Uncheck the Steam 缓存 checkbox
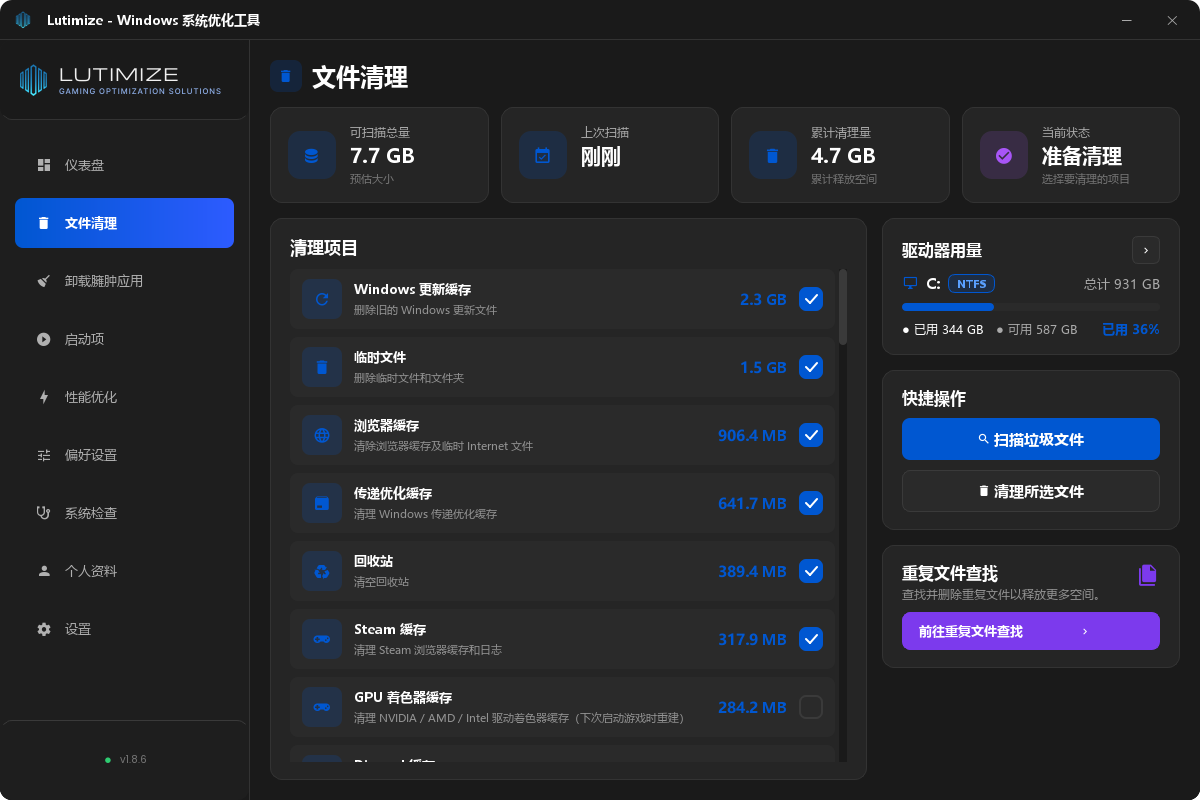The width and height of the screenshot is (1200, 800). (811, 639)
